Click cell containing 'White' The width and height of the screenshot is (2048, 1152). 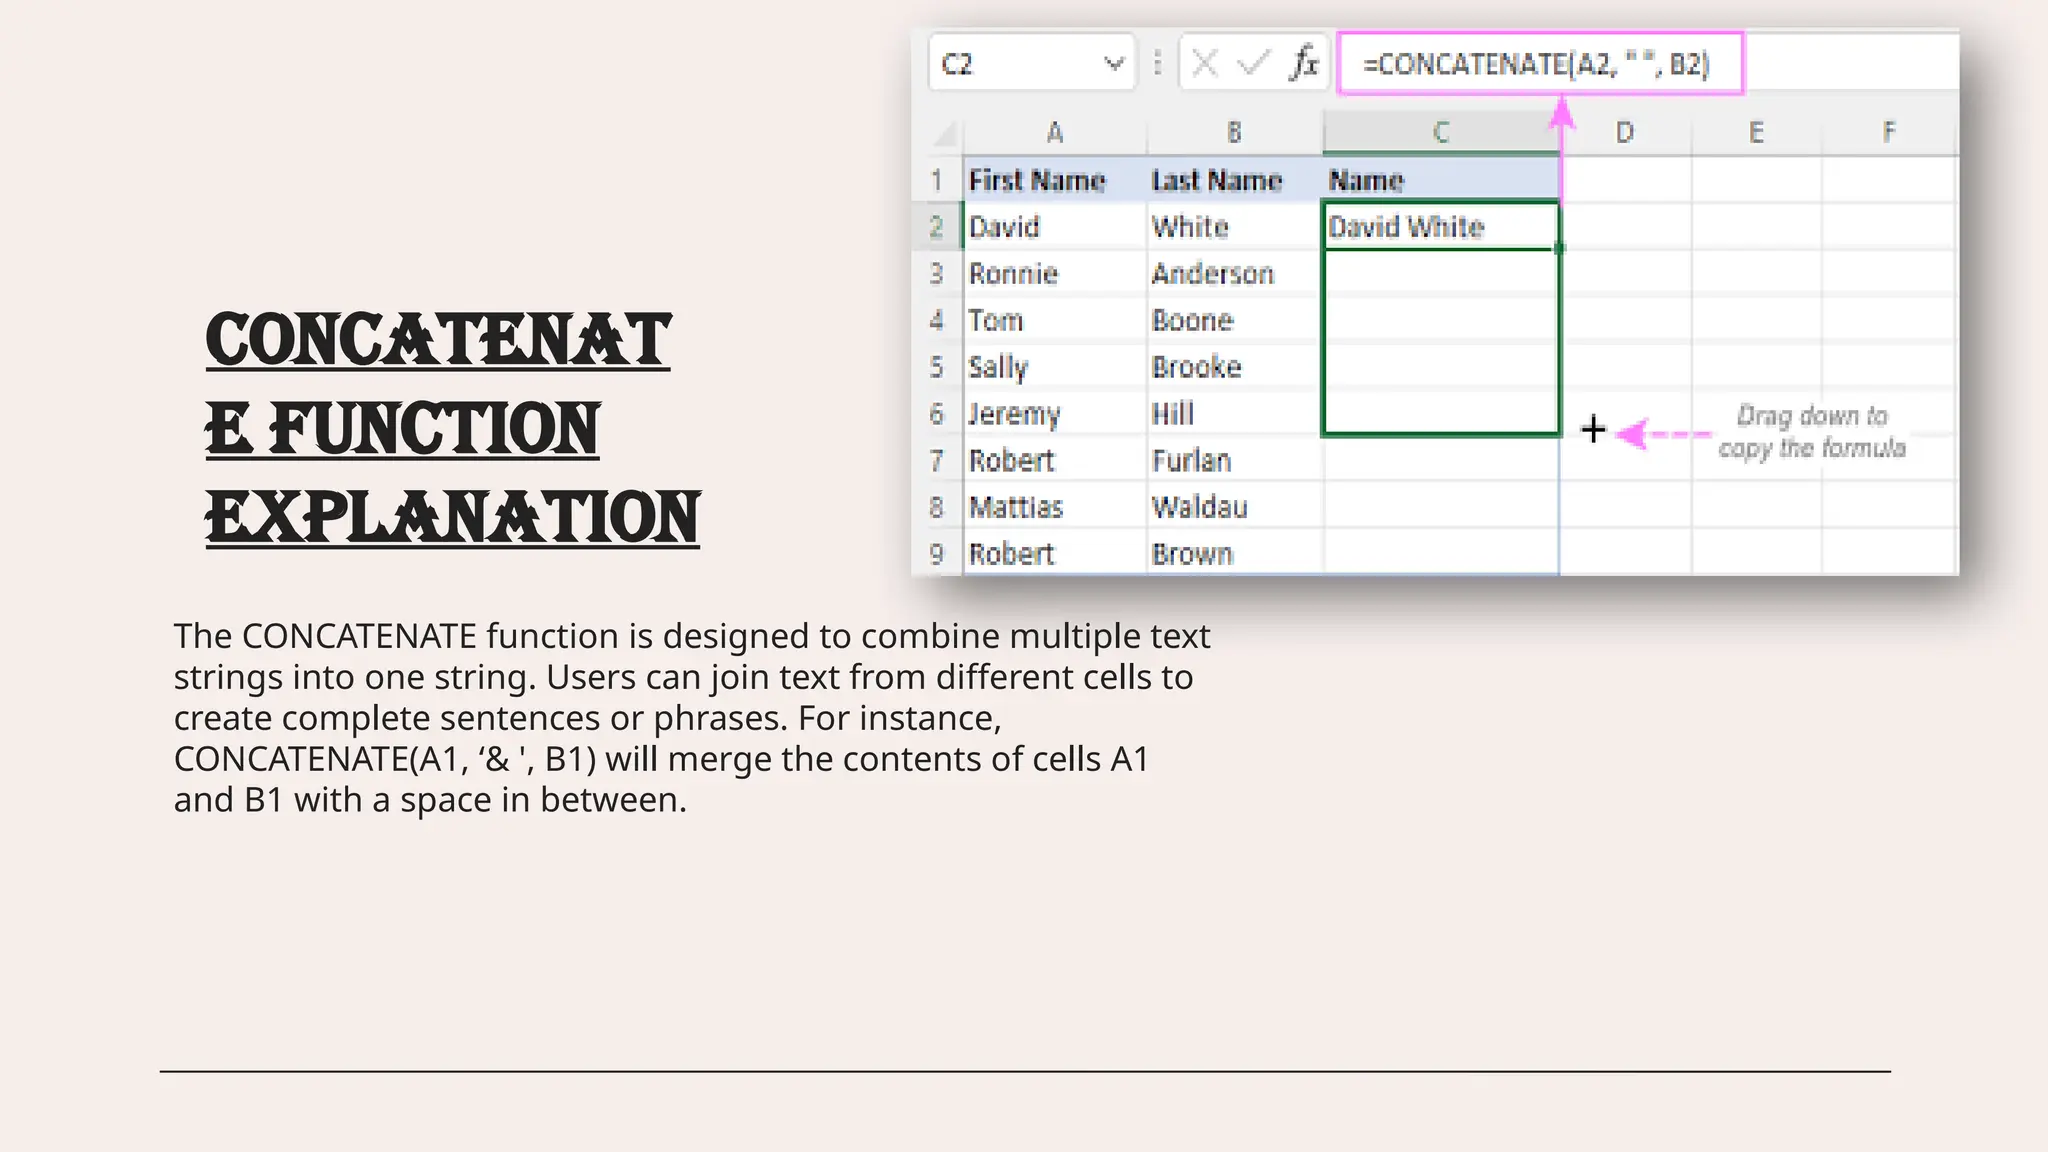[x=1235, y=227]
